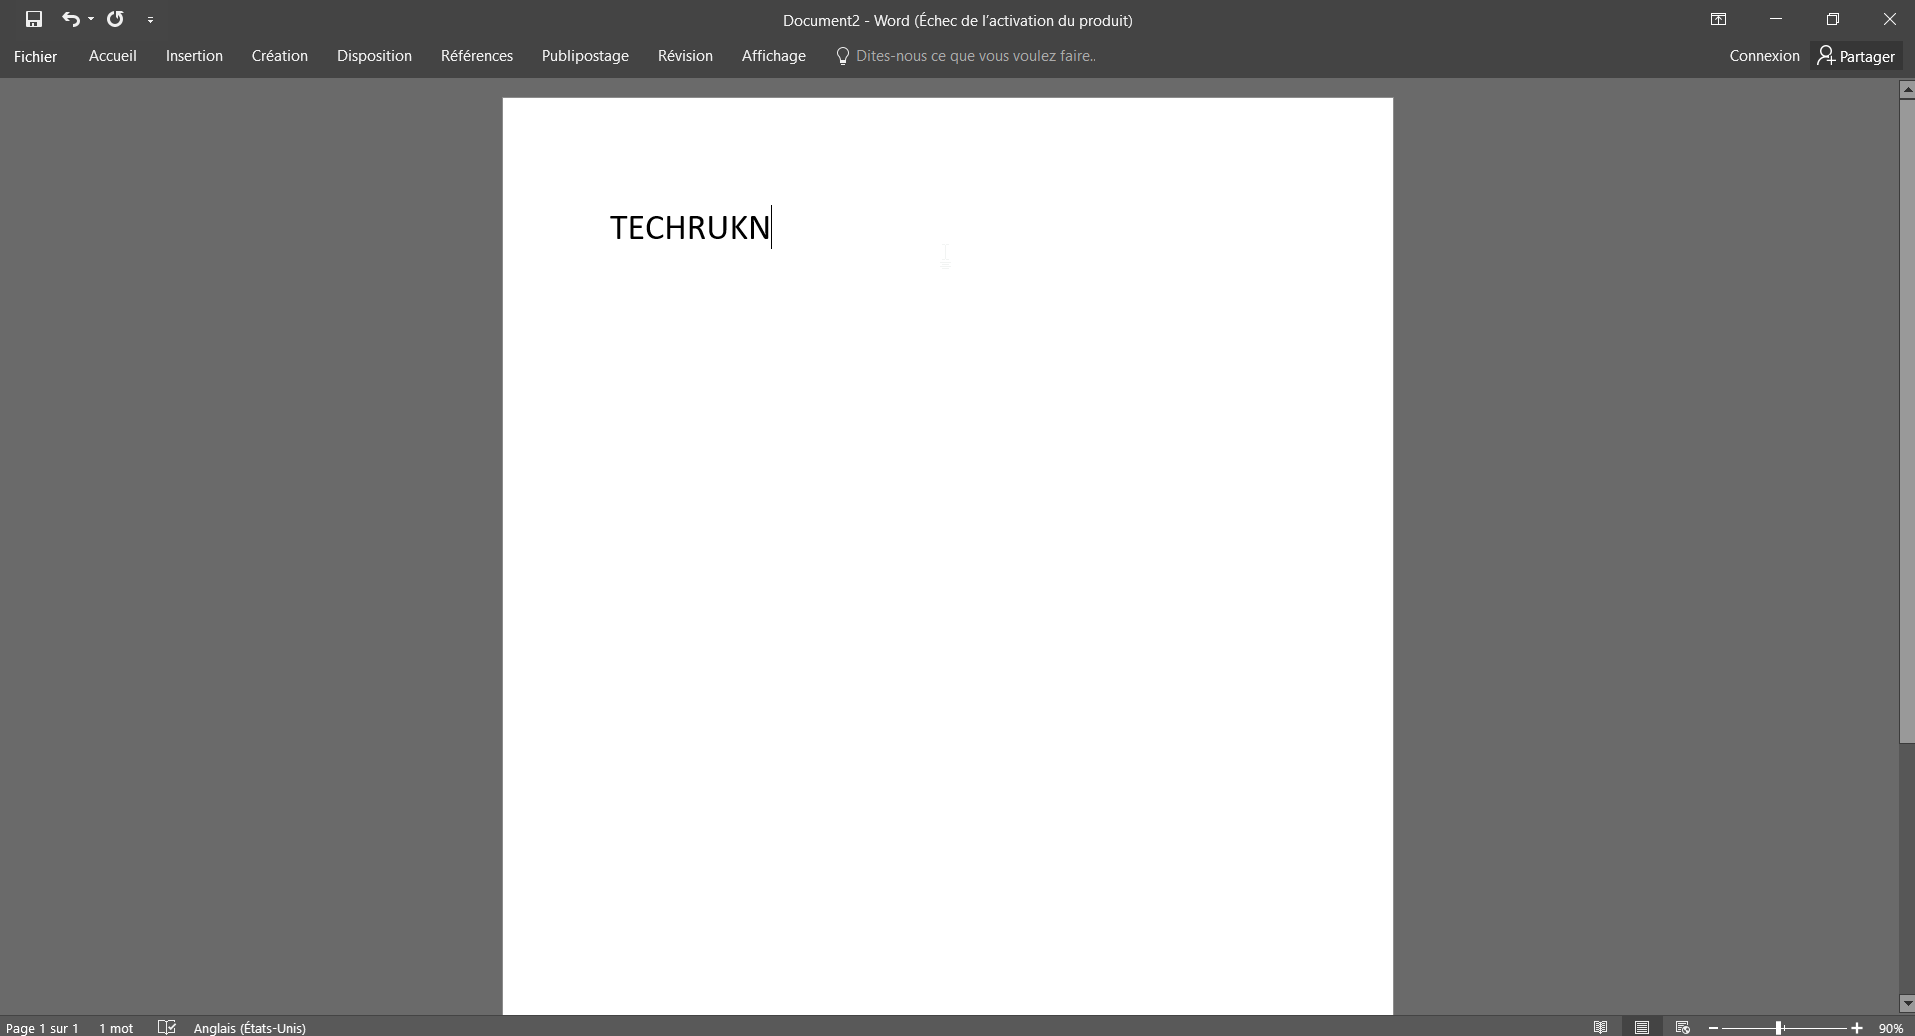The image size is (1915, 1036).
Task: Click the vertical scrollbar down arrow
Action: pyautogui.click(x=1907, y=1003)
